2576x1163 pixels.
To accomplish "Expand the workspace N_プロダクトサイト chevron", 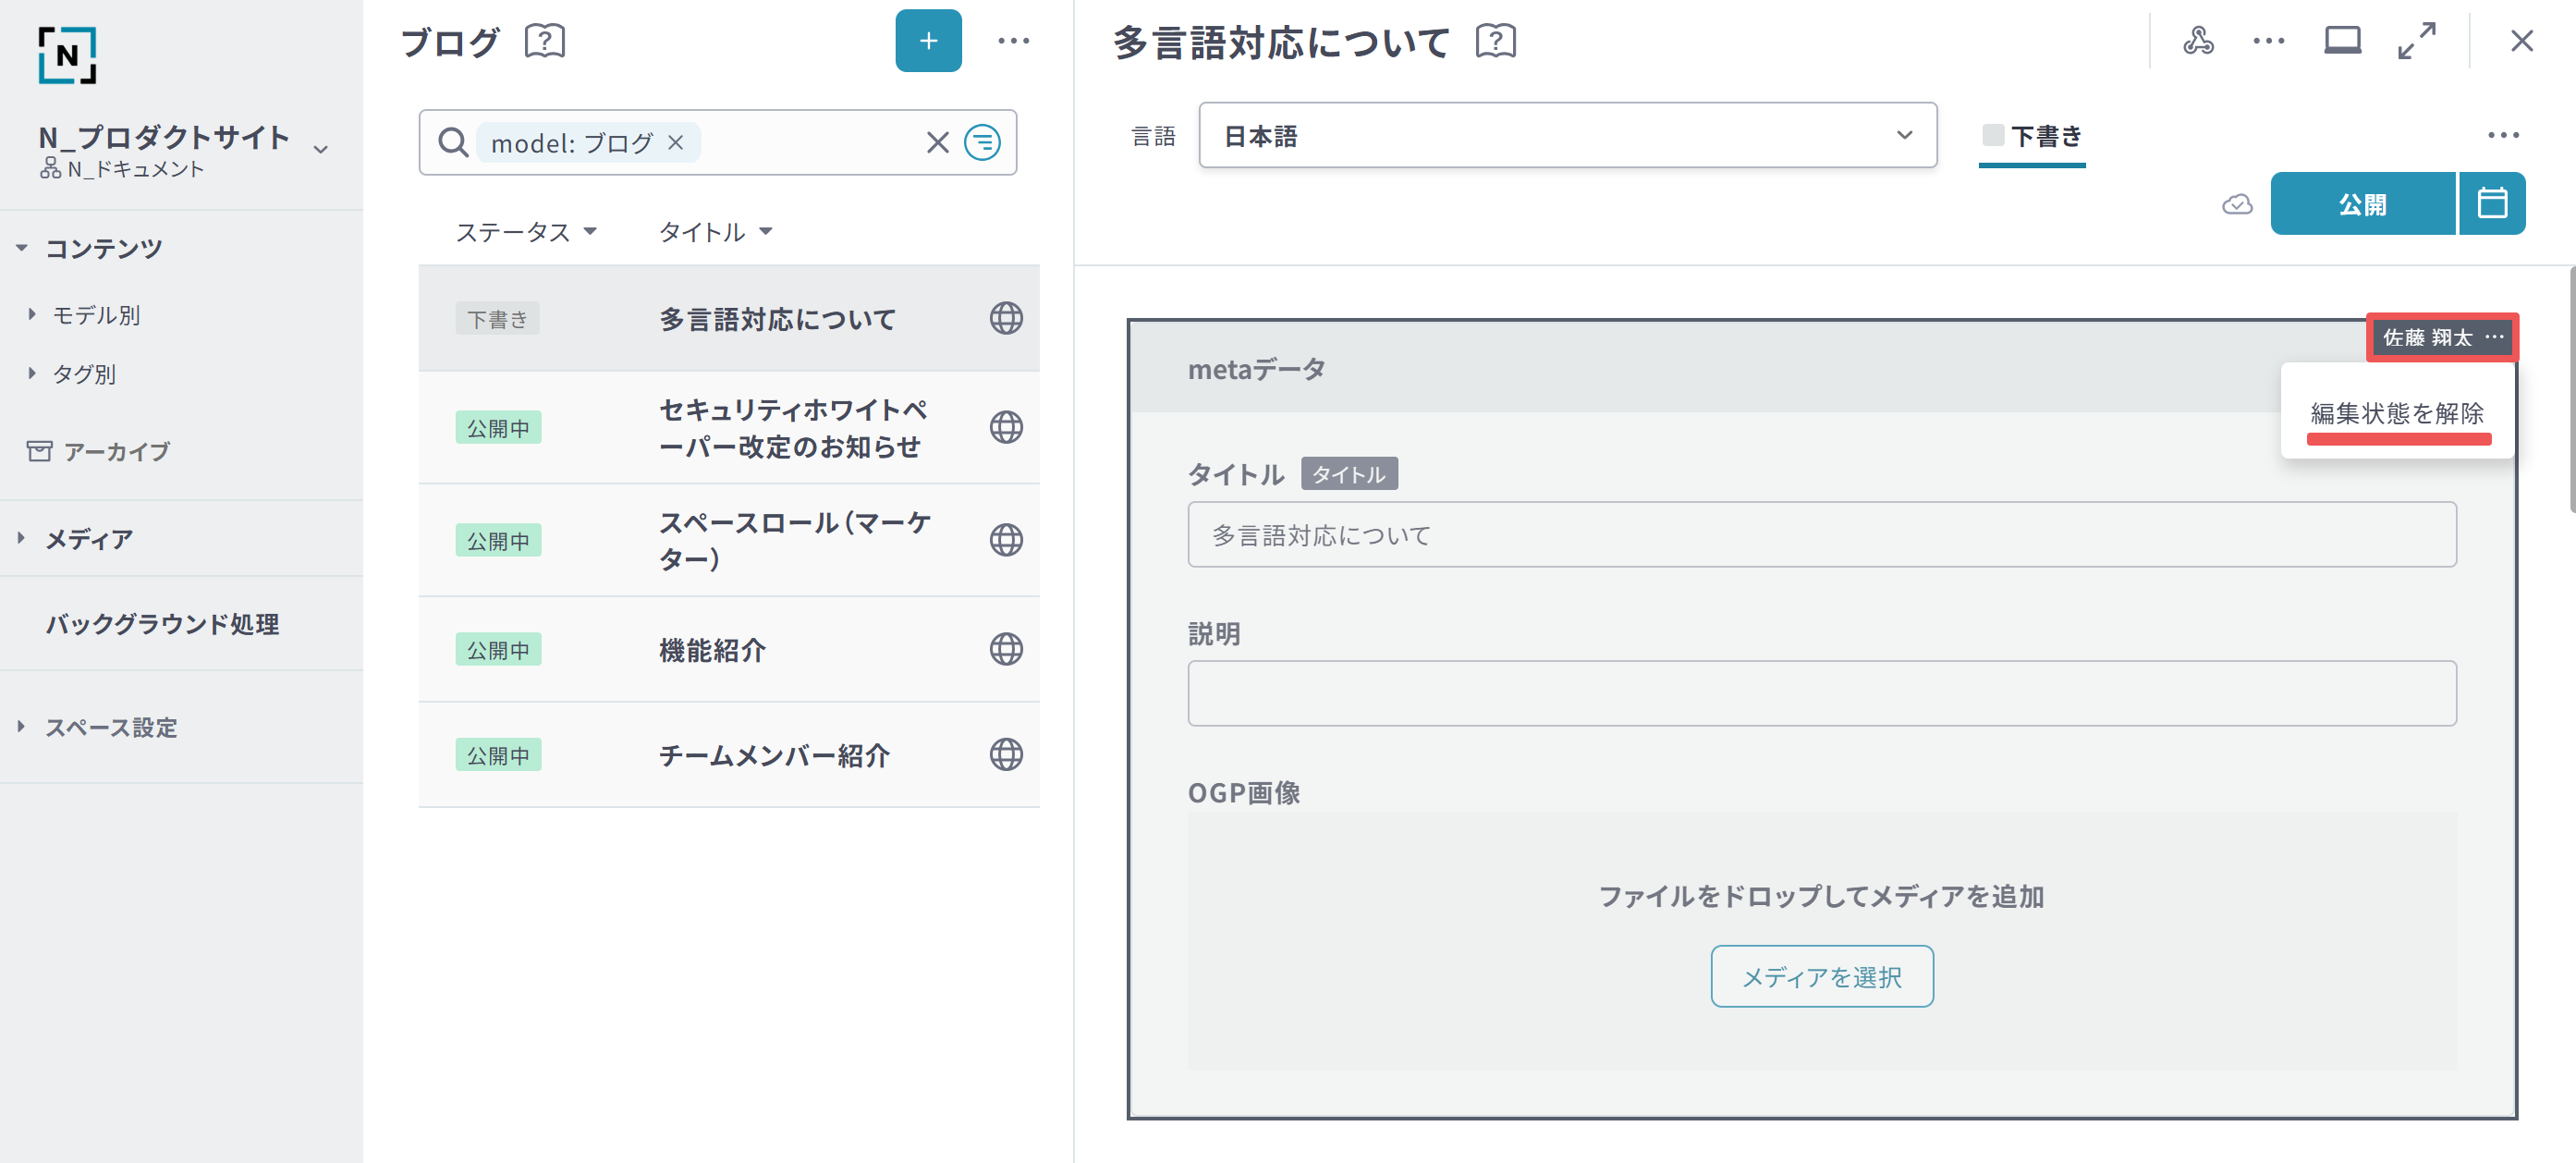I will (x=321, y=149).
